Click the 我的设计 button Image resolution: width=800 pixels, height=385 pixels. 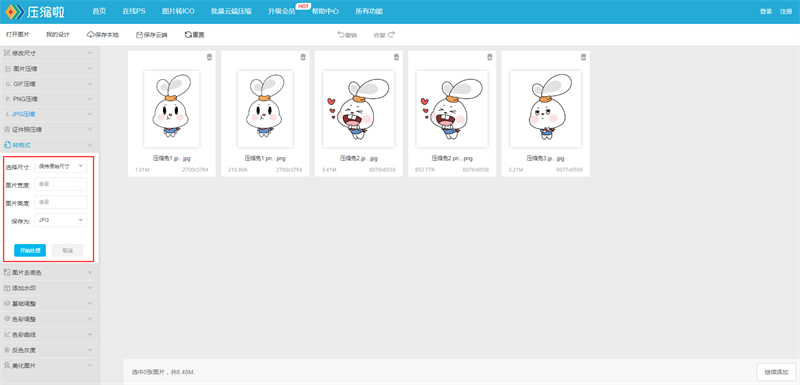click(58, 35)
